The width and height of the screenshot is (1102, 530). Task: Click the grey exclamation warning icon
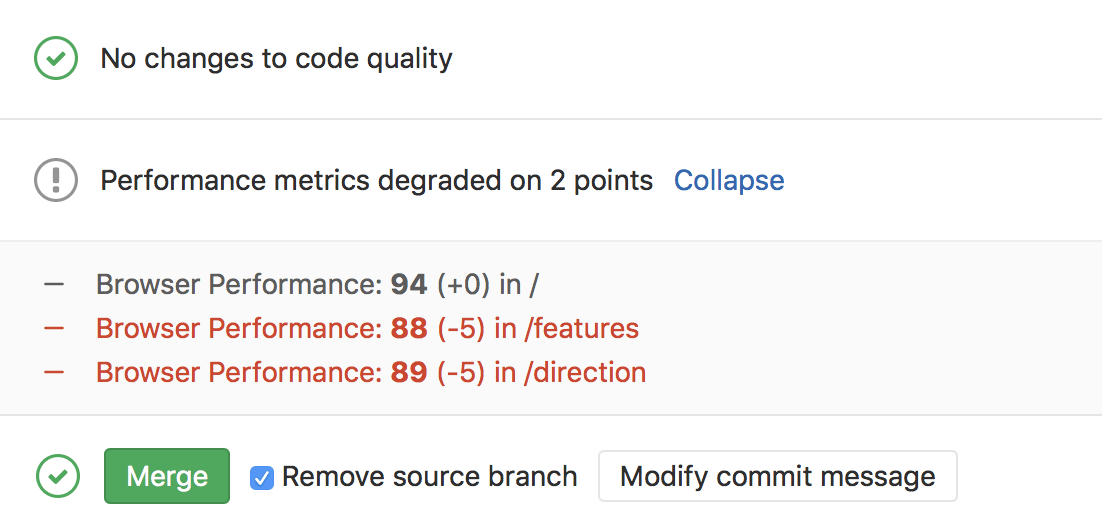tap(56, 181)
